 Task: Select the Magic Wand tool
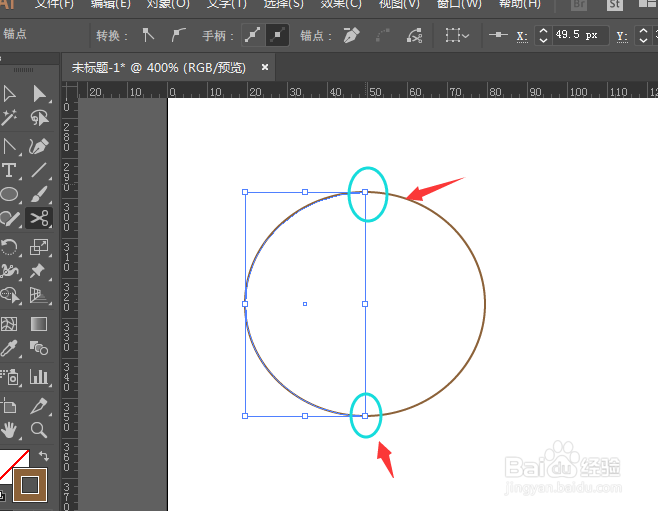point(9,118)
